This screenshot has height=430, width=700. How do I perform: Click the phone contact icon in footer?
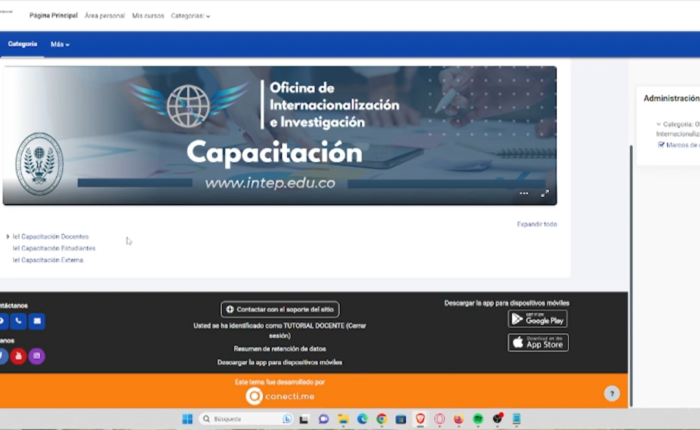point(17,321)
